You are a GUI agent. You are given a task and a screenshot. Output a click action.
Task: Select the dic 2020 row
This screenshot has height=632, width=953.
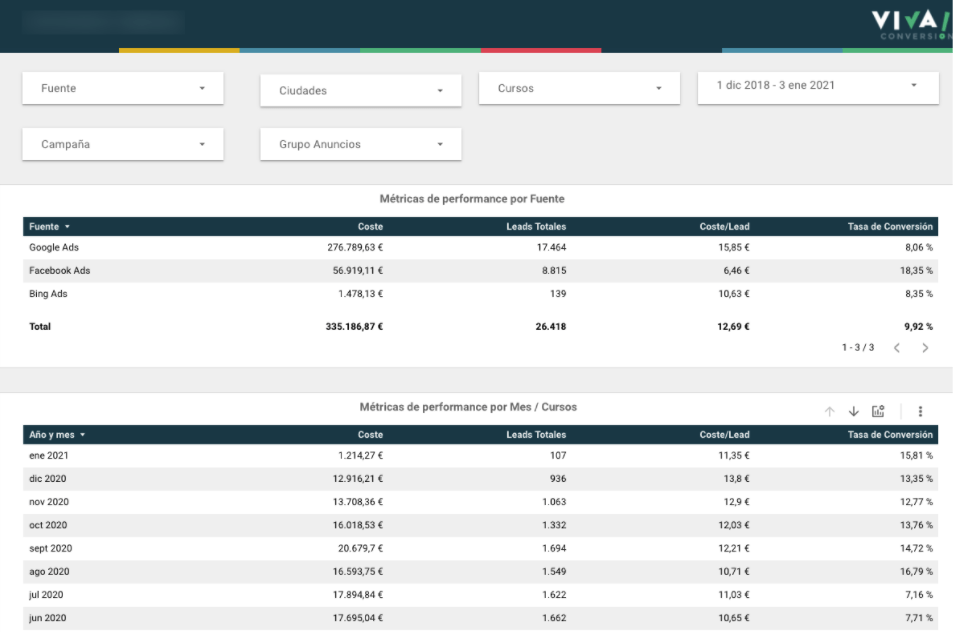point(480,478)
